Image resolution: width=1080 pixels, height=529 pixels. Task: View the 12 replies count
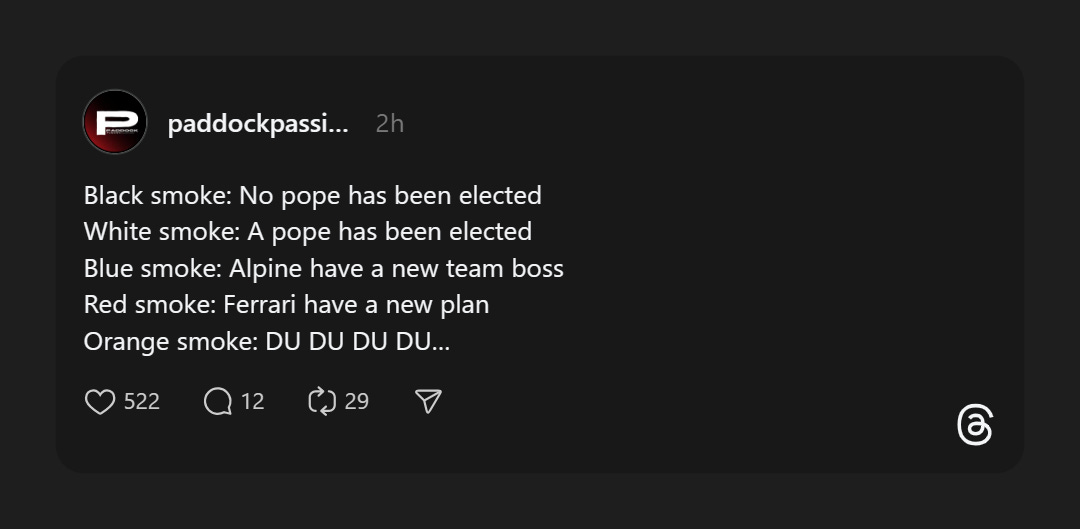(253, 402)
